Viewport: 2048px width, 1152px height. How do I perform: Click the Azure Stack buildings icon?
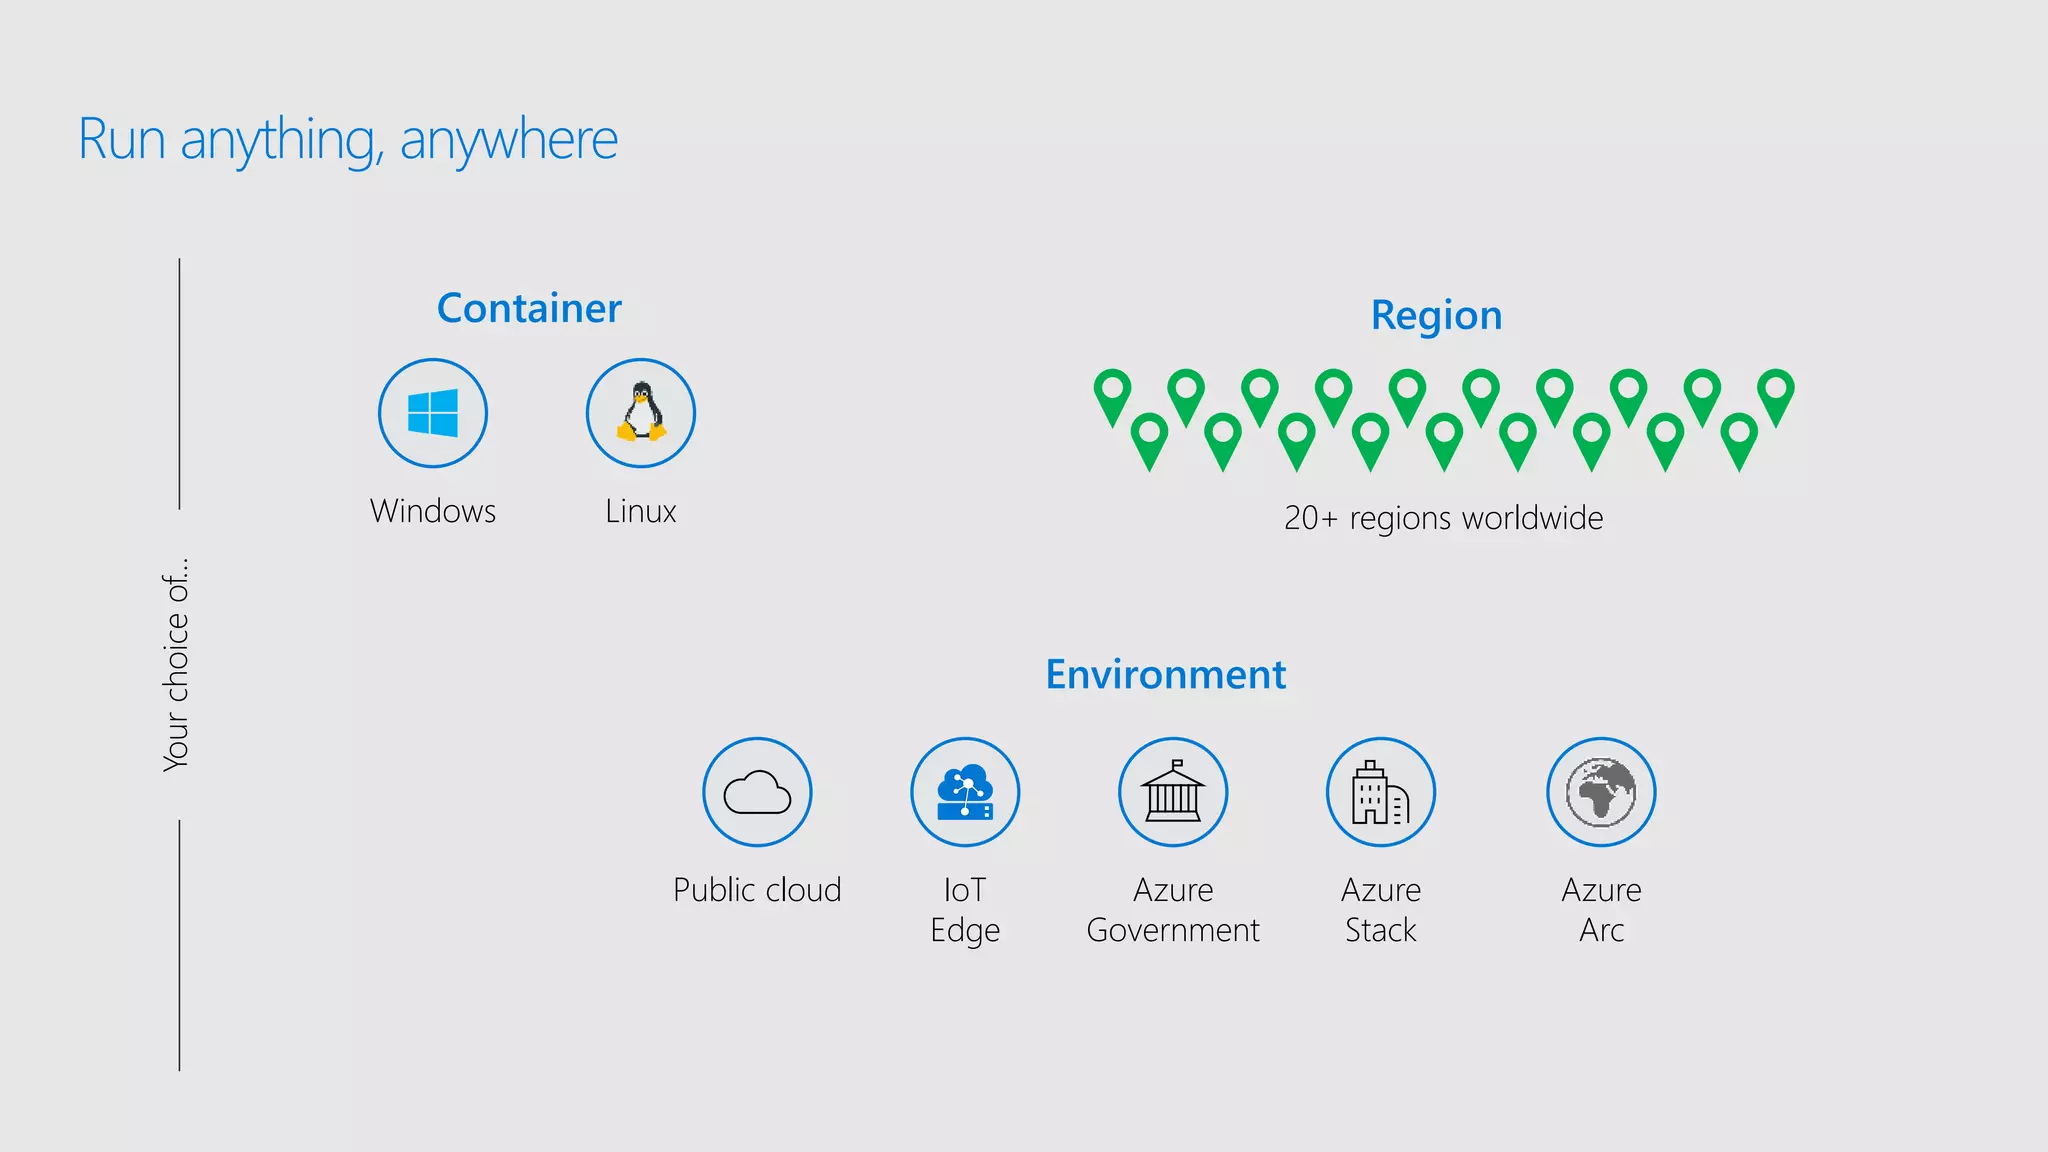pyautogui.click(x=1381, y=792)
